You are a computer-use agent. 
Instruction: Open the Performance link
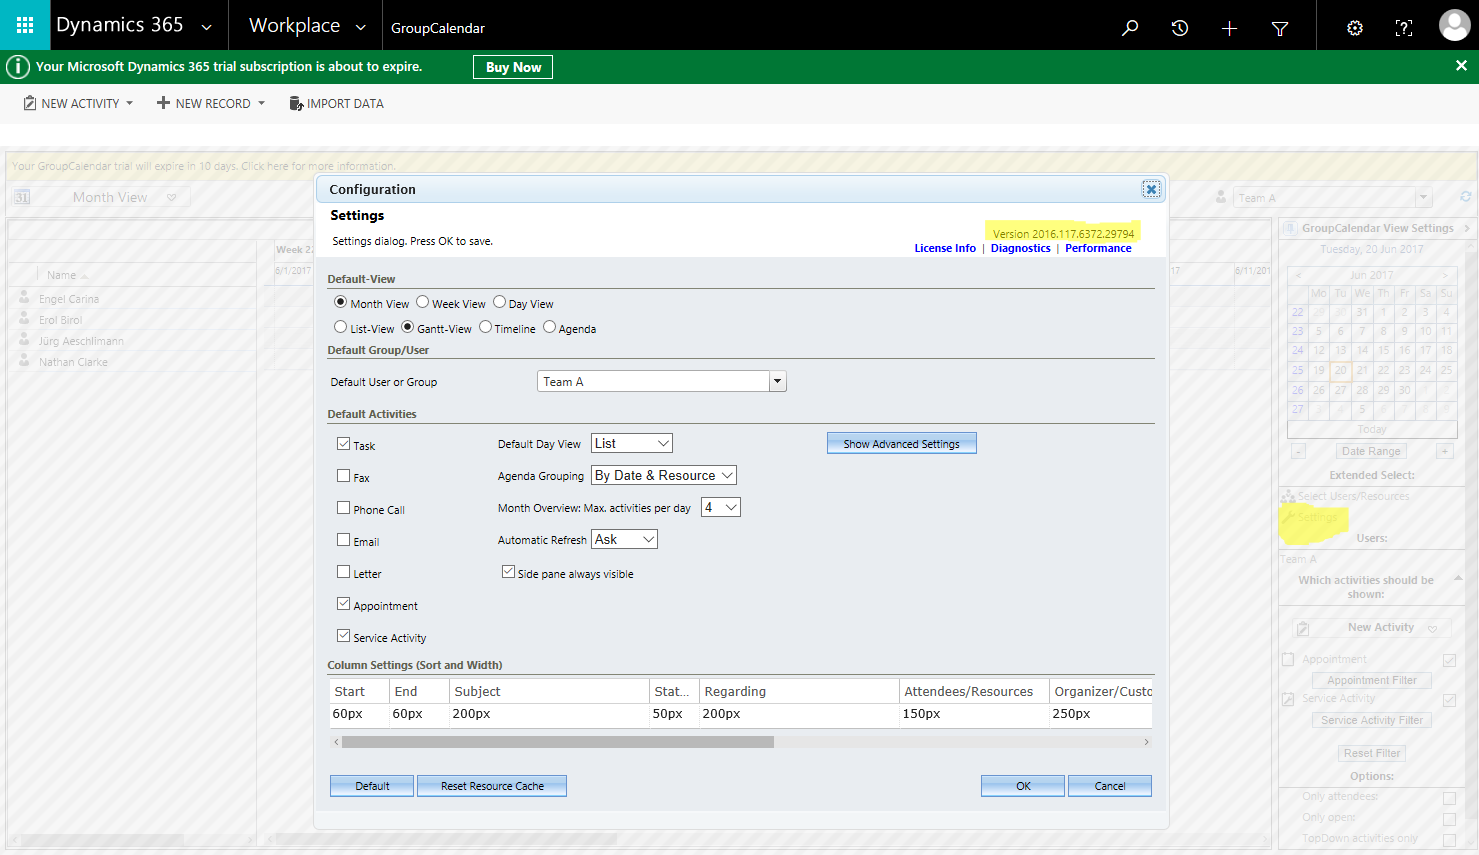coord(1098,248)
